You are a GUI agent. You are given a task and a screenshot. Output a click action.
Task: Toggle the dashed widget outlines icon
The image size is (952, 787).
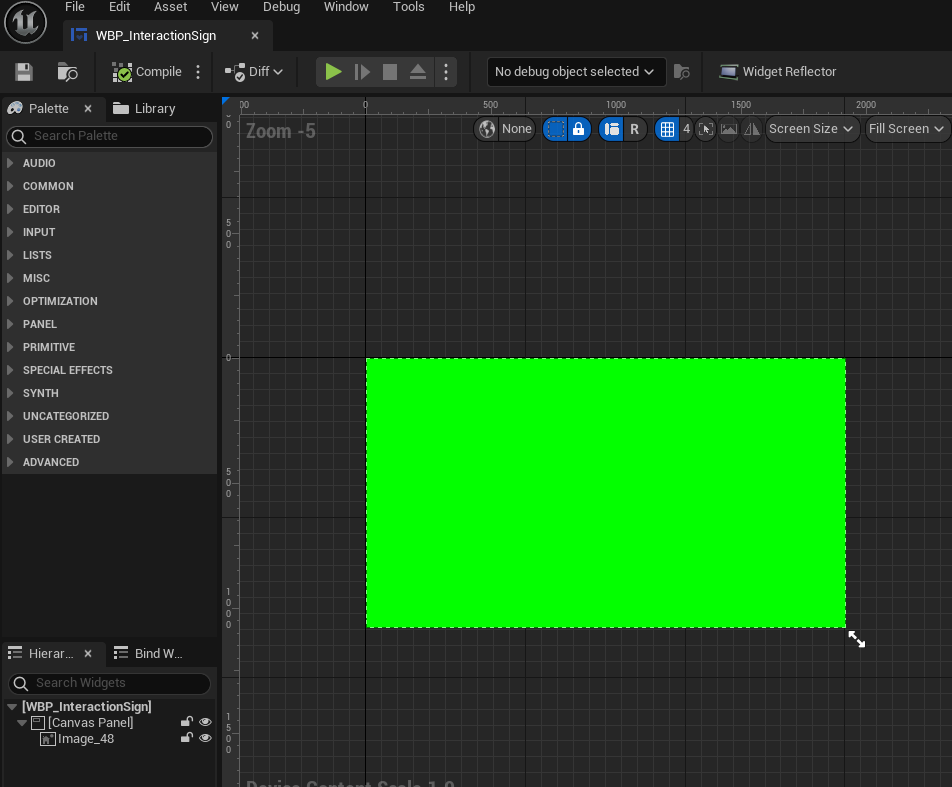(556, 129)
